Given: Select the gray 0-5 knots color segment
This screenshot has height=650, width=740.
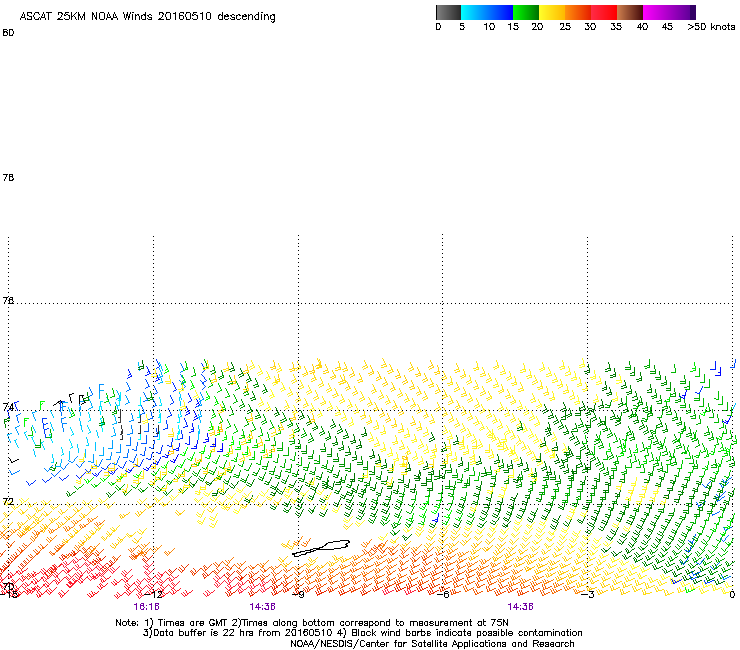Looking at the screenshot, I should [x=448, y=12].
